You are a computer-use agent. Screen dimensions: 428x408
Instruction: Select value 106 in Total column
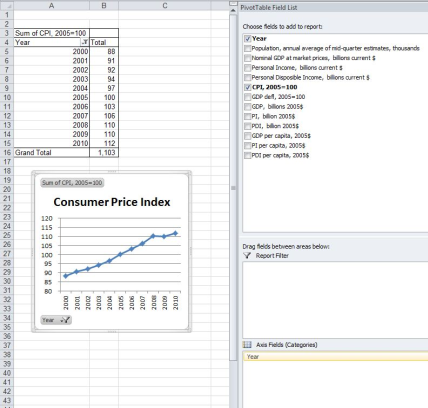click(104, 116)
